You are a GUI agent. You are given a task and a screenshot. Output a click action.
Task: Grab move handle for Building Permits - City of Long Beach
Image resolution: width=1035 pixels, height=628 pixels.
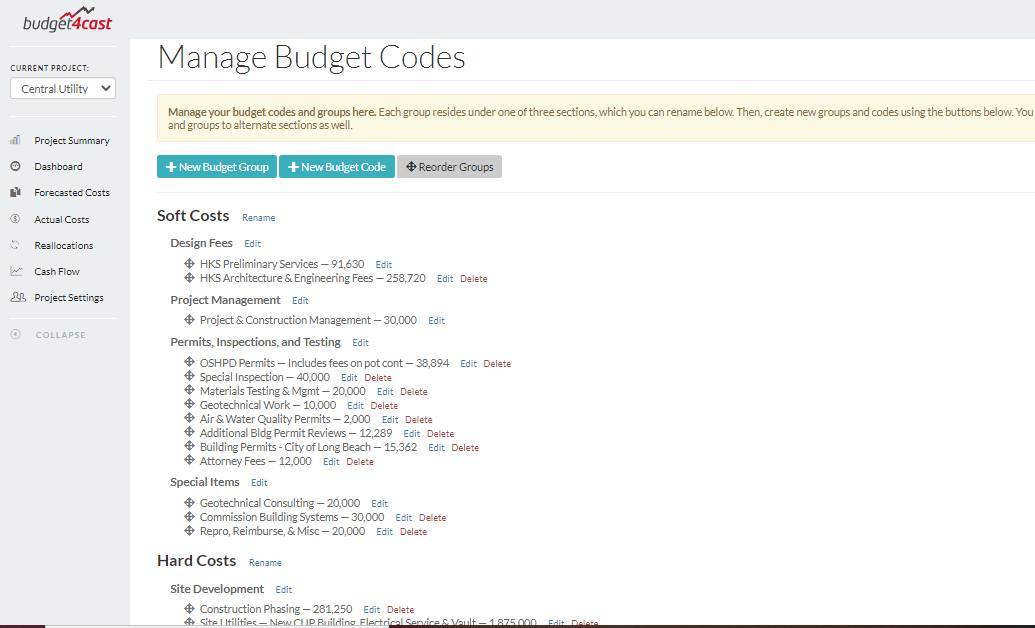click(189, 446)
